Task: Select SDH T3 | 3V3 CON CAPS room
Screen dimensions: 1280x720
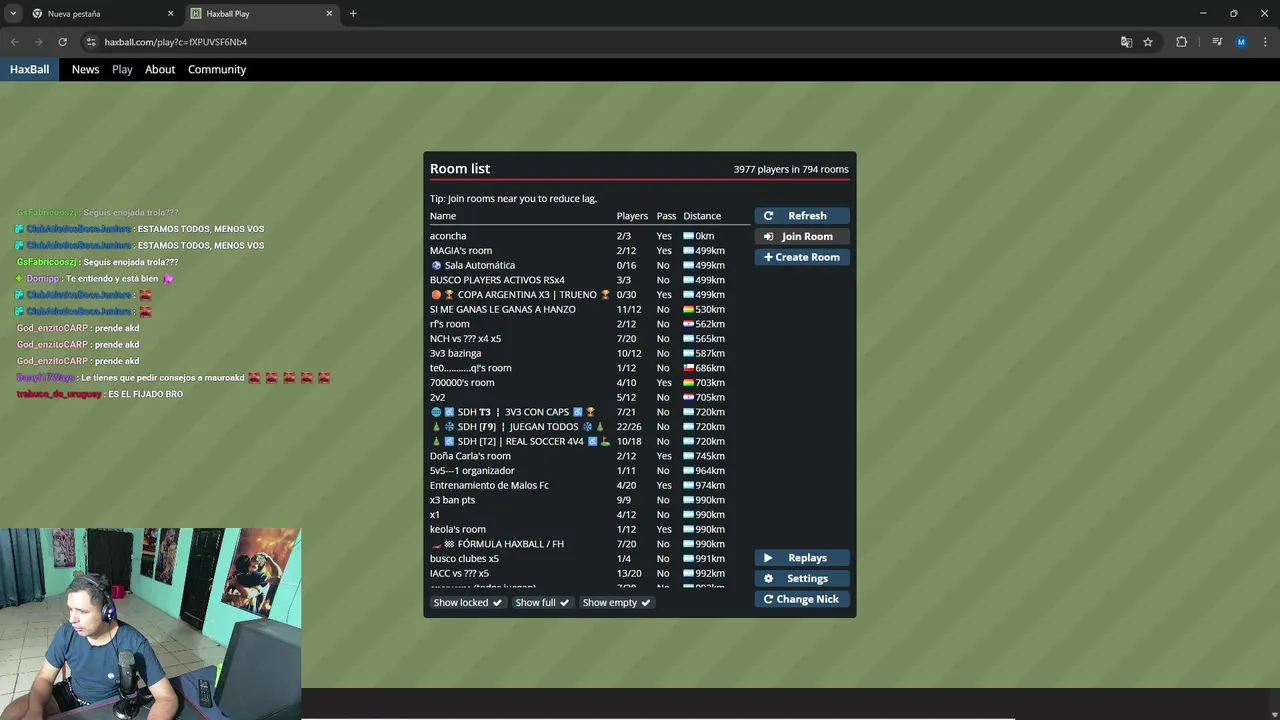Action: (x=590, y=412)
